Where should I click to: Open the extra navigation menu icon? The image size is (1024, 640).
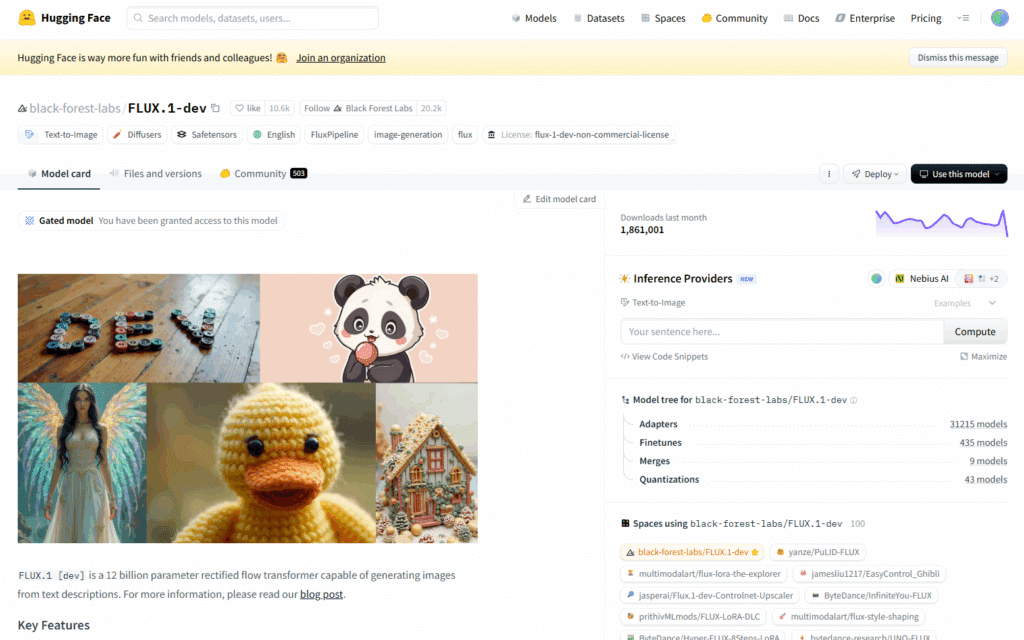point(963,18)
